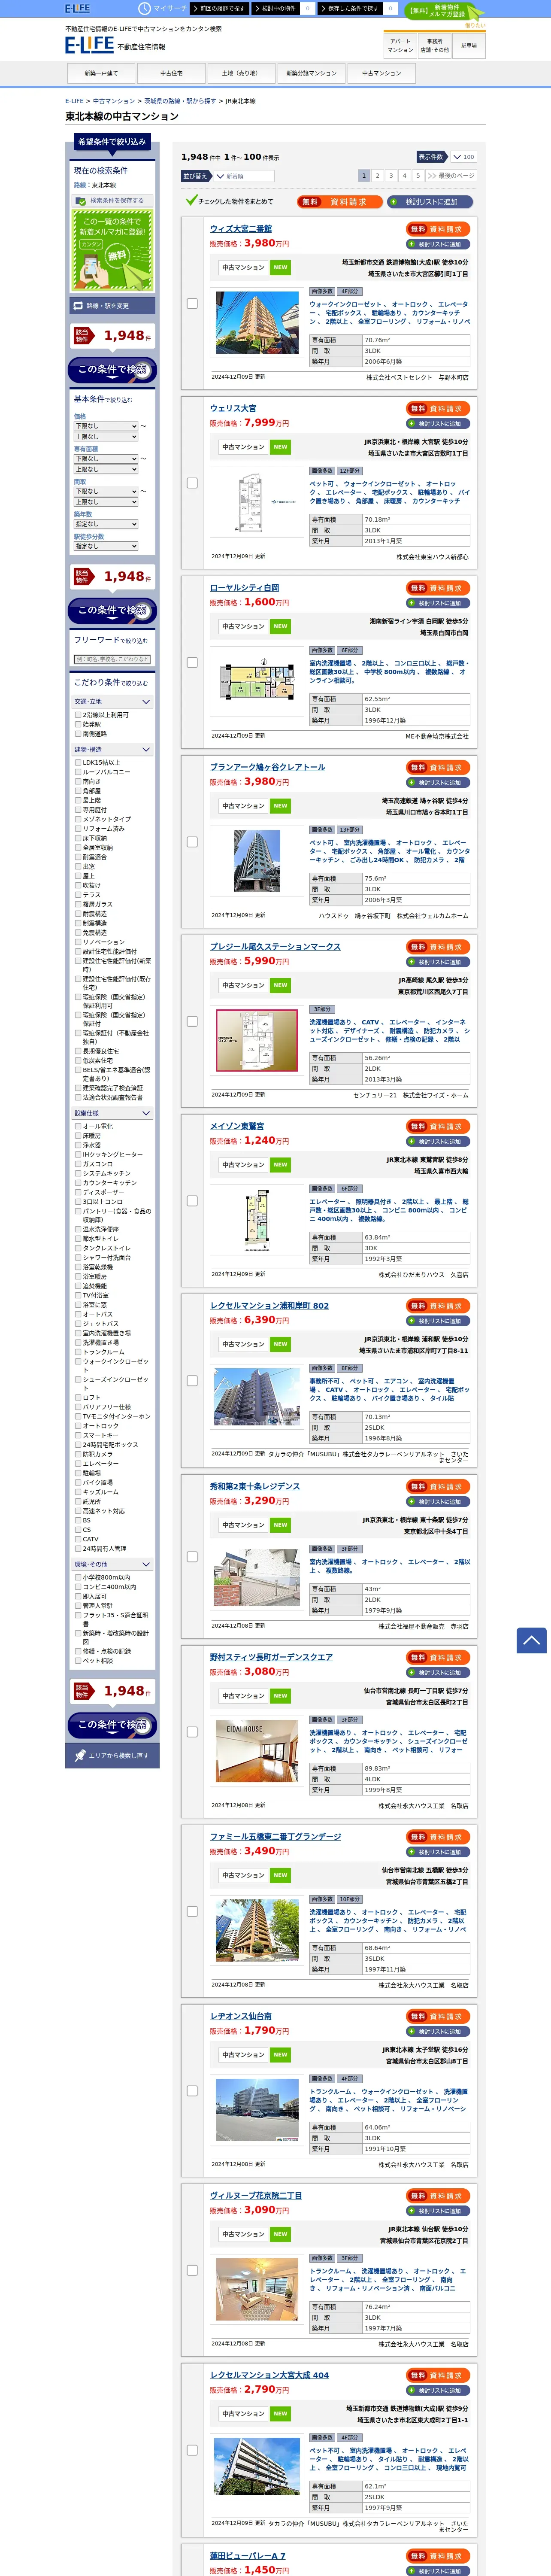Open the 価格 下限なし dropdown

[x=106, y=426]
